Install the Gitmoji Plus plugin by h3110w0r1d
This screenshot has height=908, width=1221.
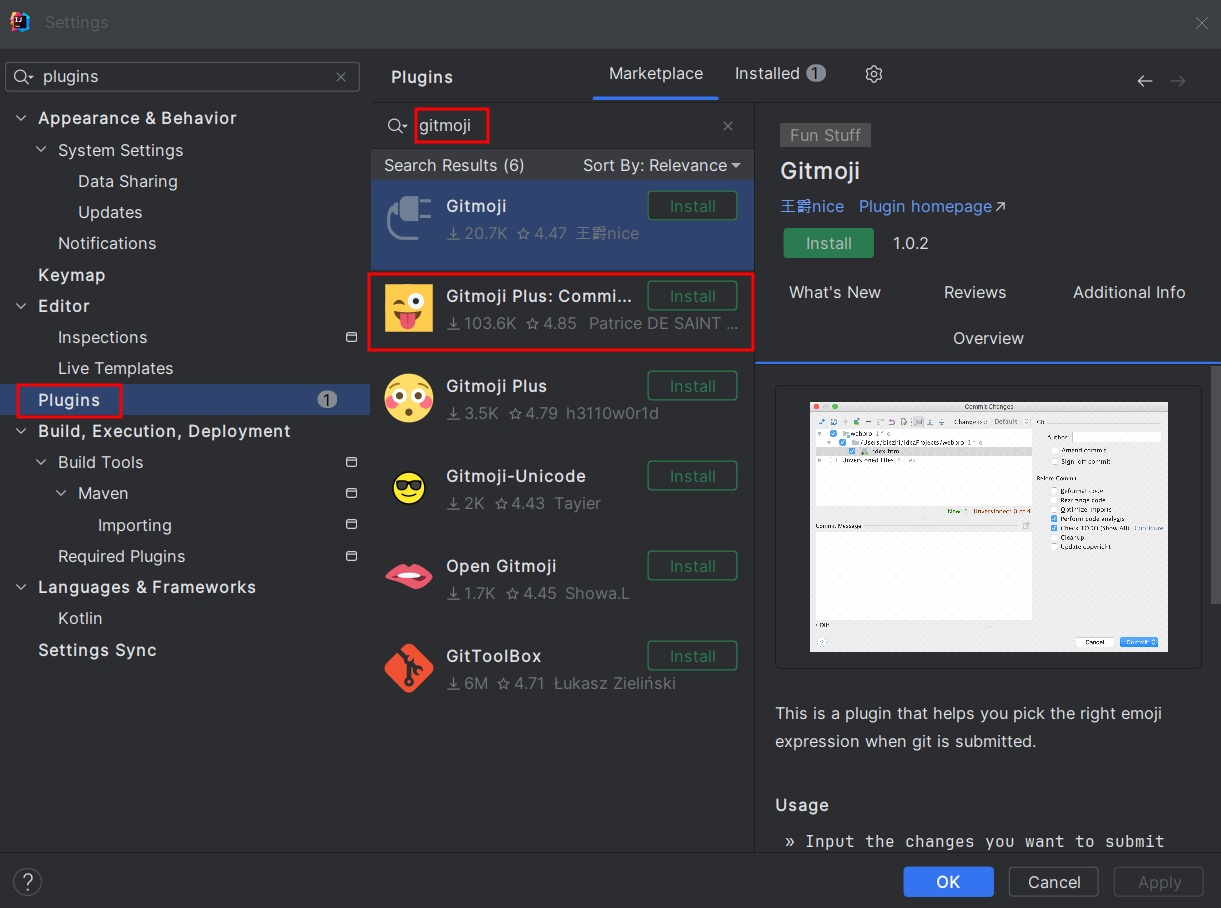(x=693, y=386)
